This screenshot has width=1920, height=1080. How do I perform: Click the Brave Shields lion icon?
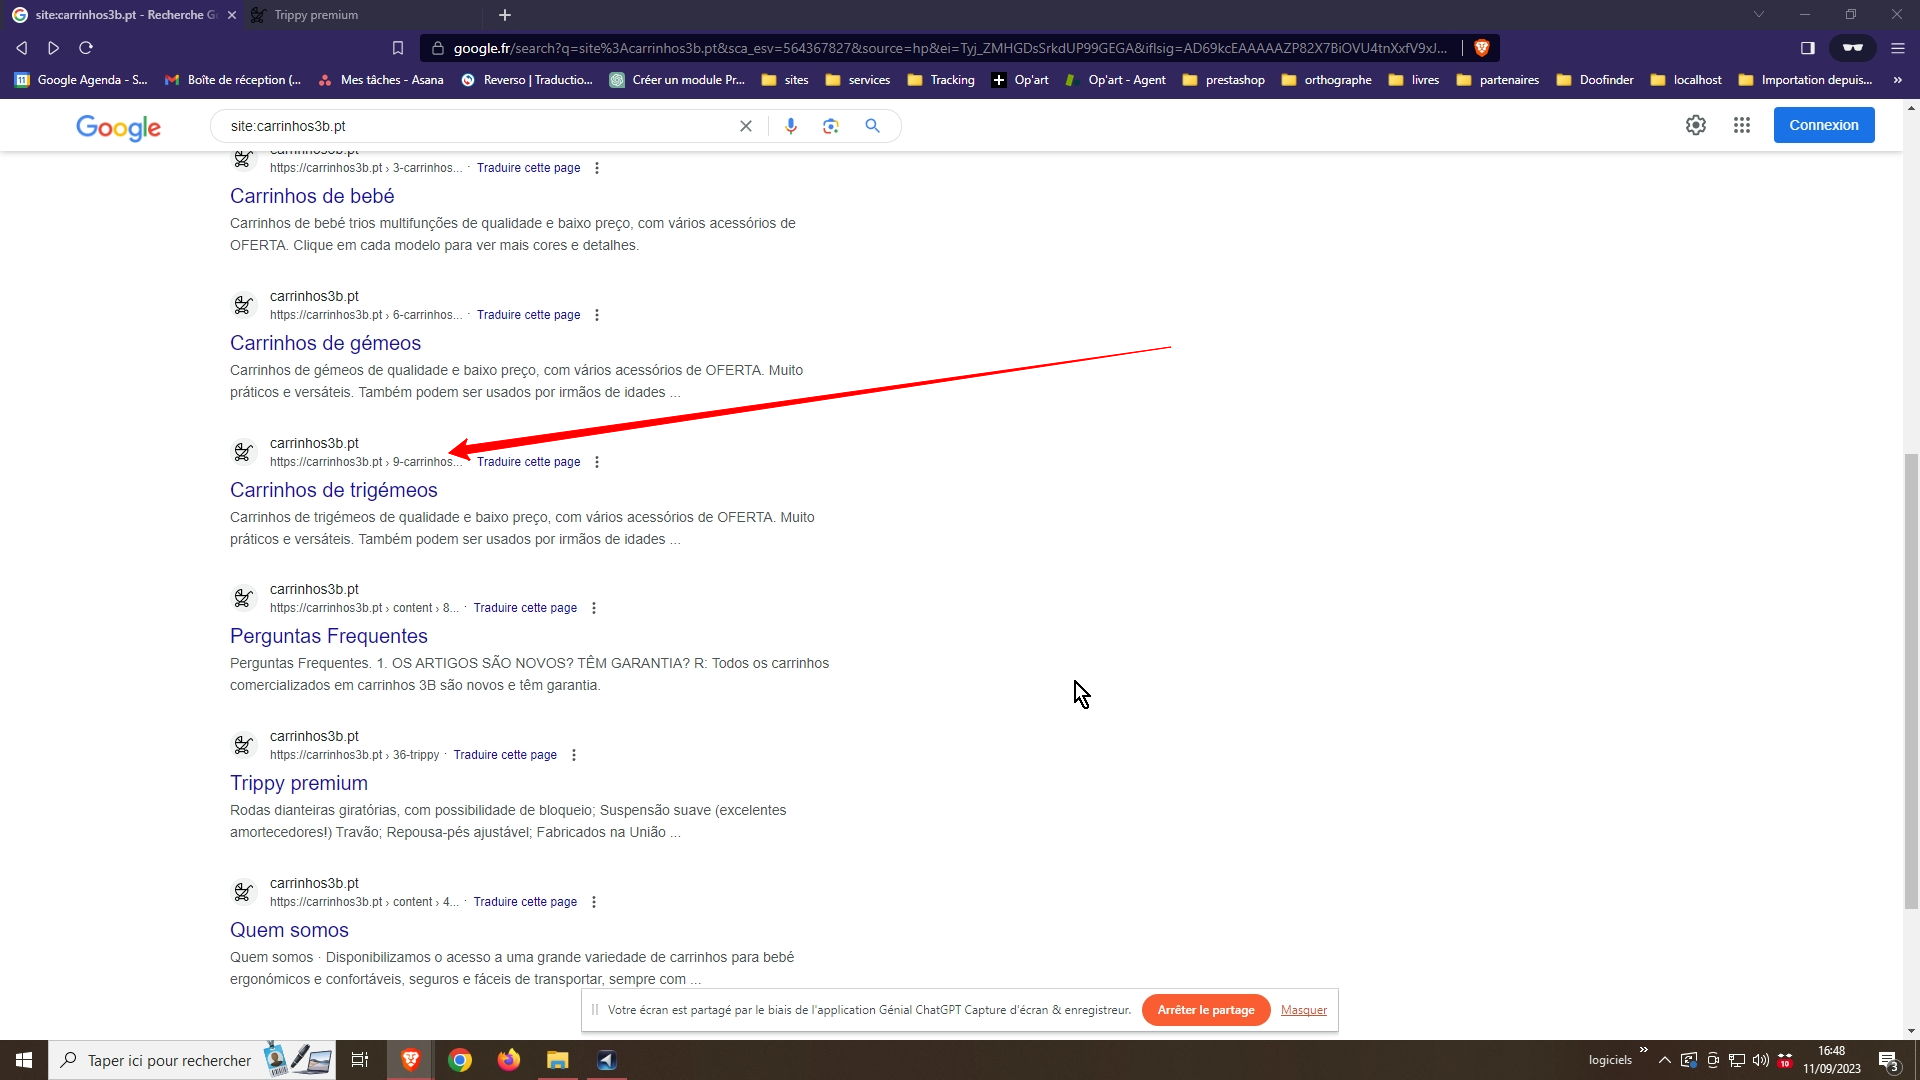1482,48
